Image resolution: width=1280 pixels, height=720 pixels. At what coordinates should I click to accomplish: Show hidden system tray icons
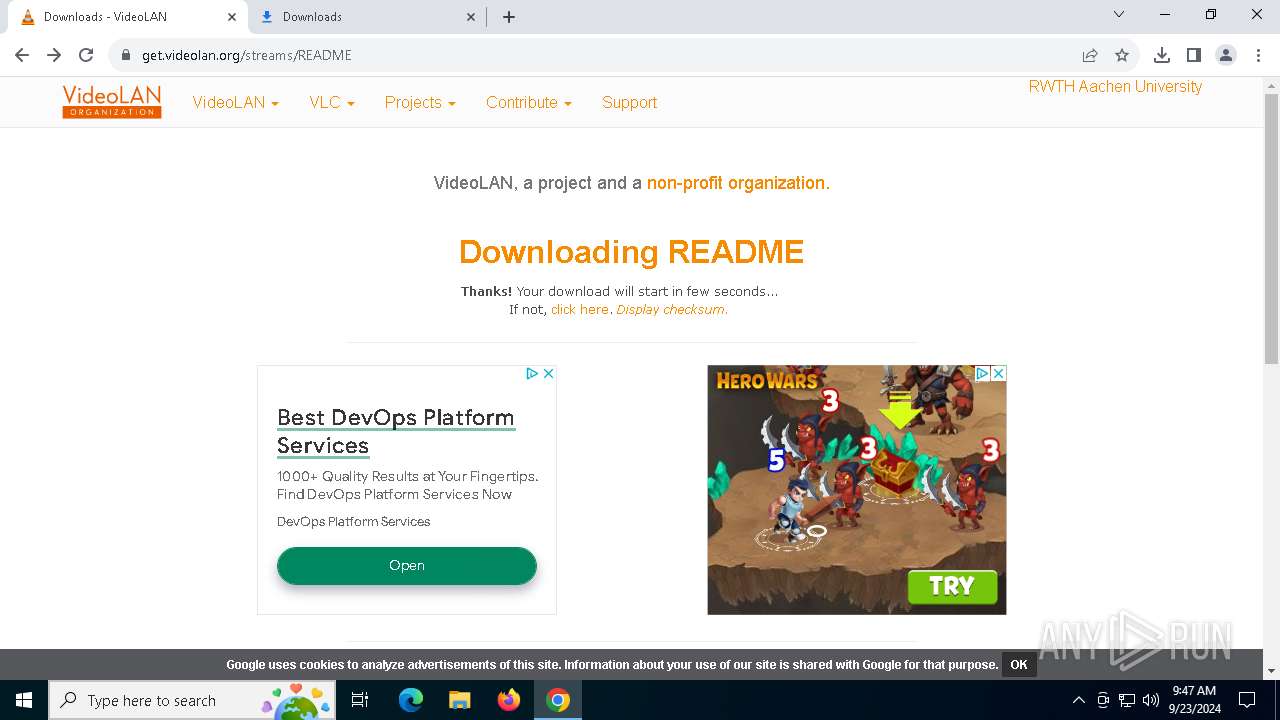1078,700
